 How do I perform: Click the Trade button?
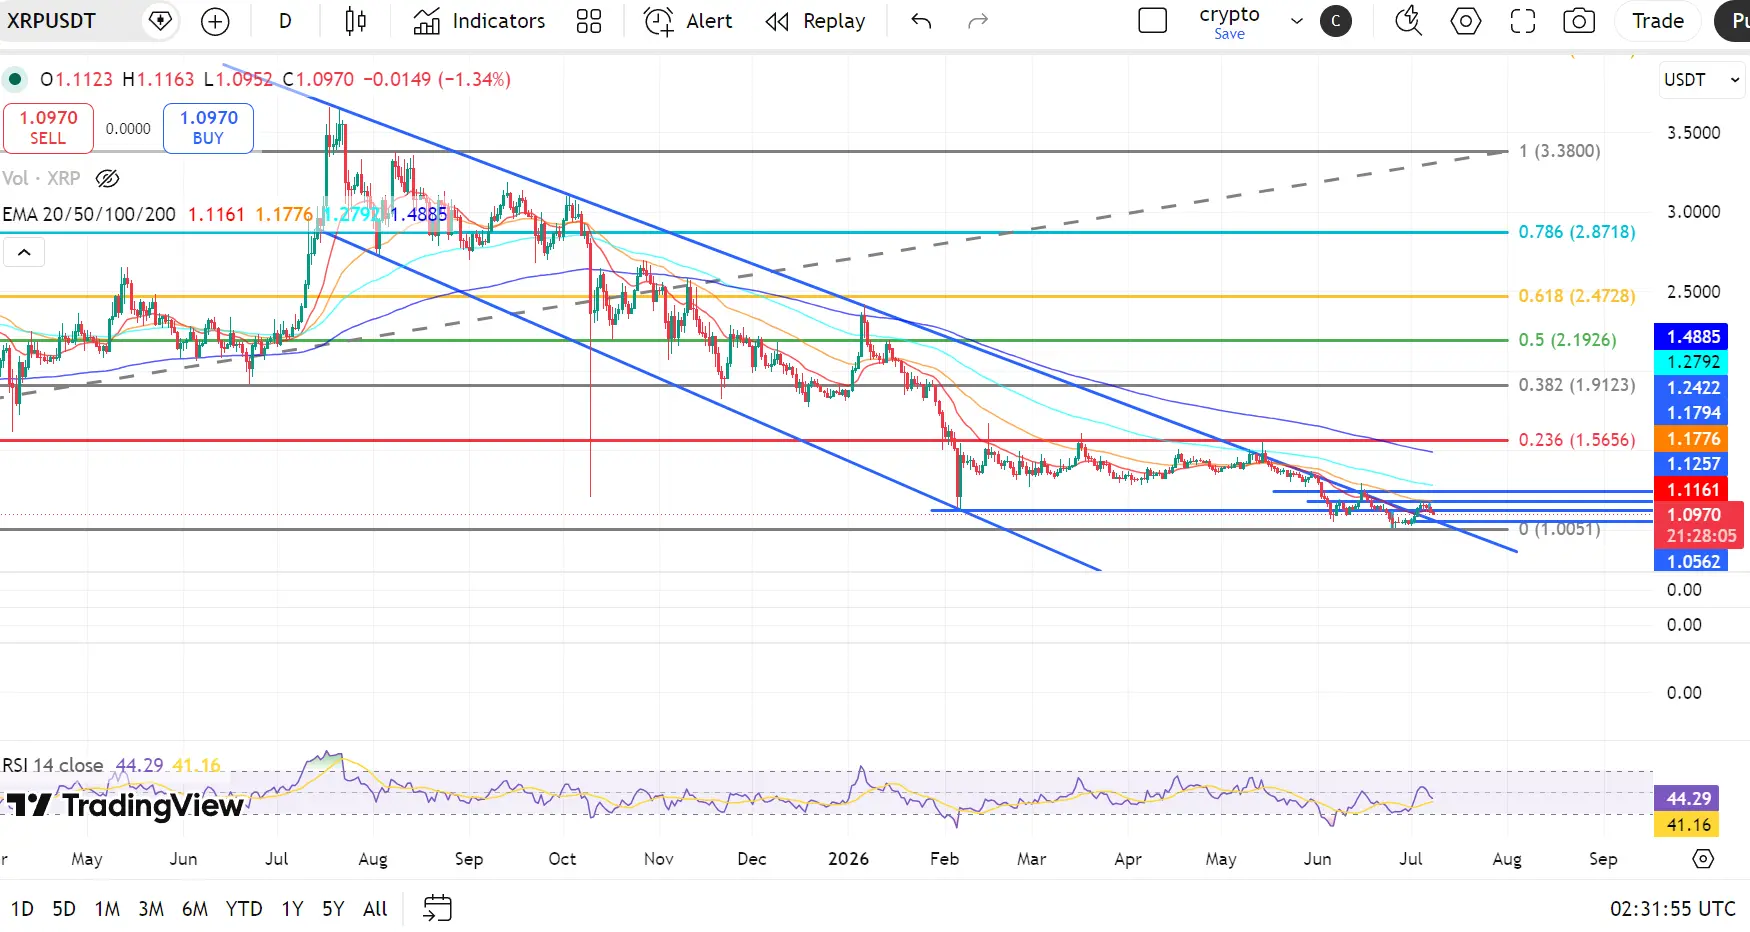(1658, 21)
